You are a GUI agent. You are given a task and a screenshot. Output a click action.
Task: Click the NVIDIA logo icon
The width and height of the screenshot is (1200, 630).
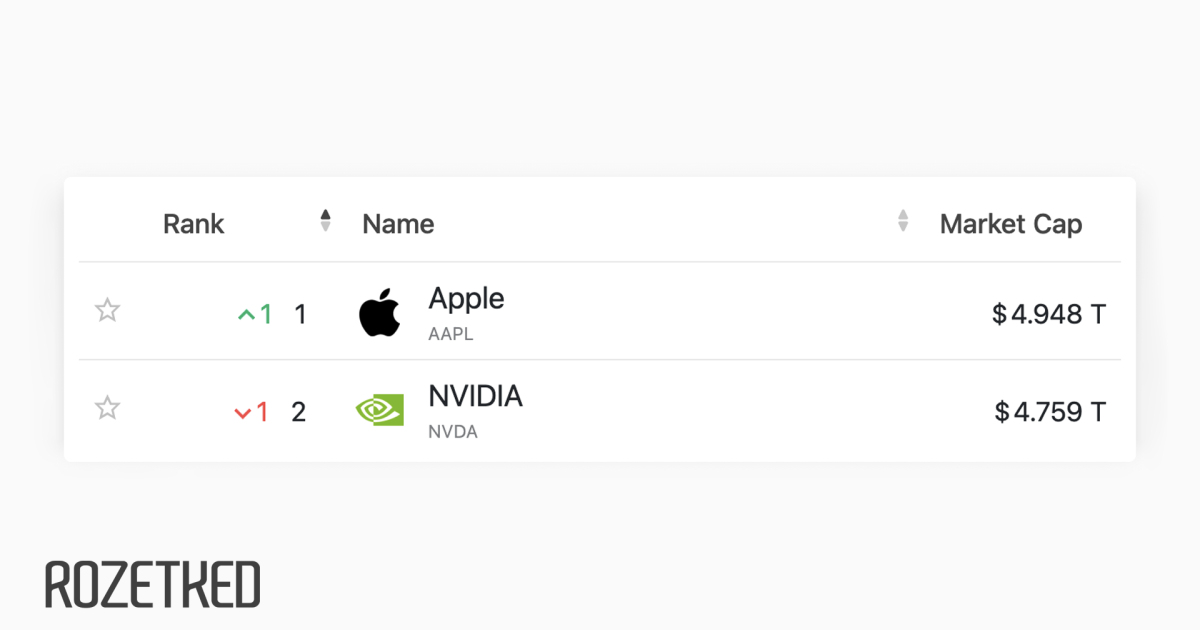380,409
